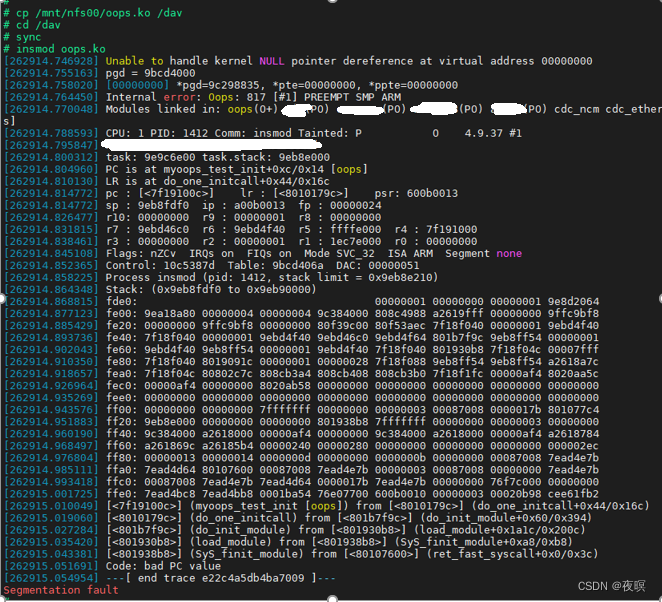Click the magenta 'NULL' keyword

coord(271,61)
